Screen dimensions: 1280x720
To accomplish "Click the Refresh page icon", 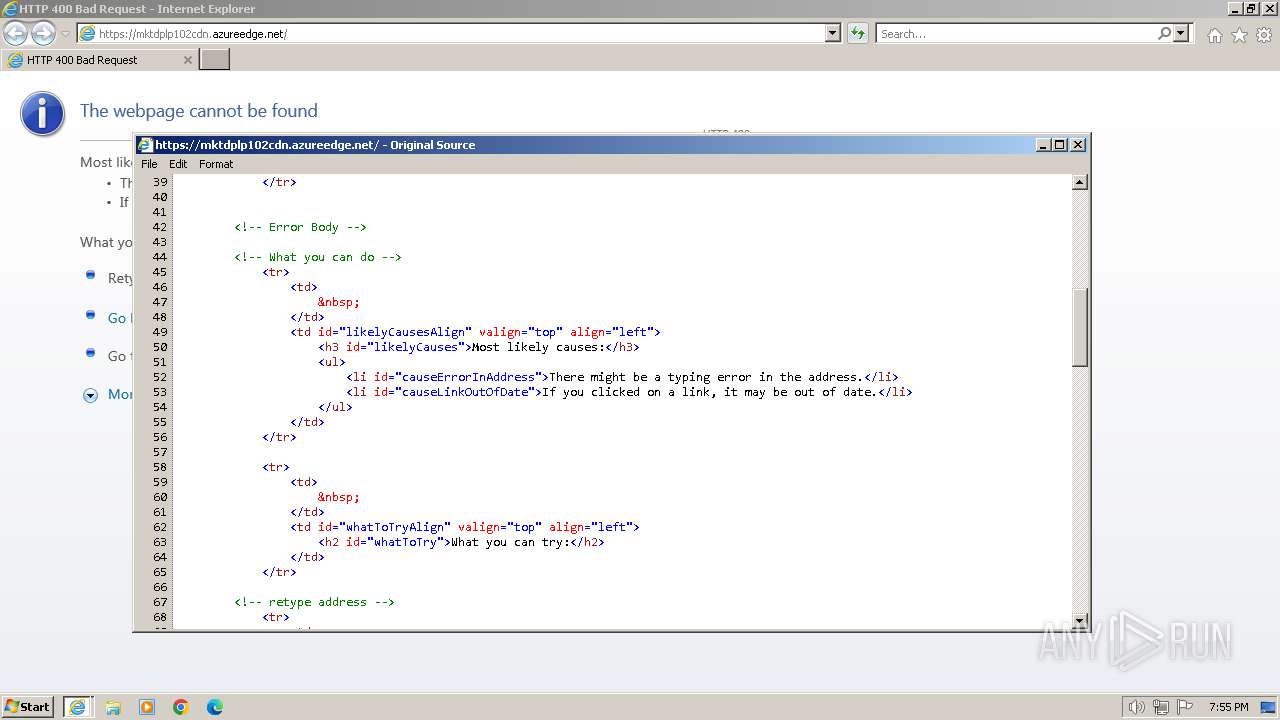I will tap(857, 34).
